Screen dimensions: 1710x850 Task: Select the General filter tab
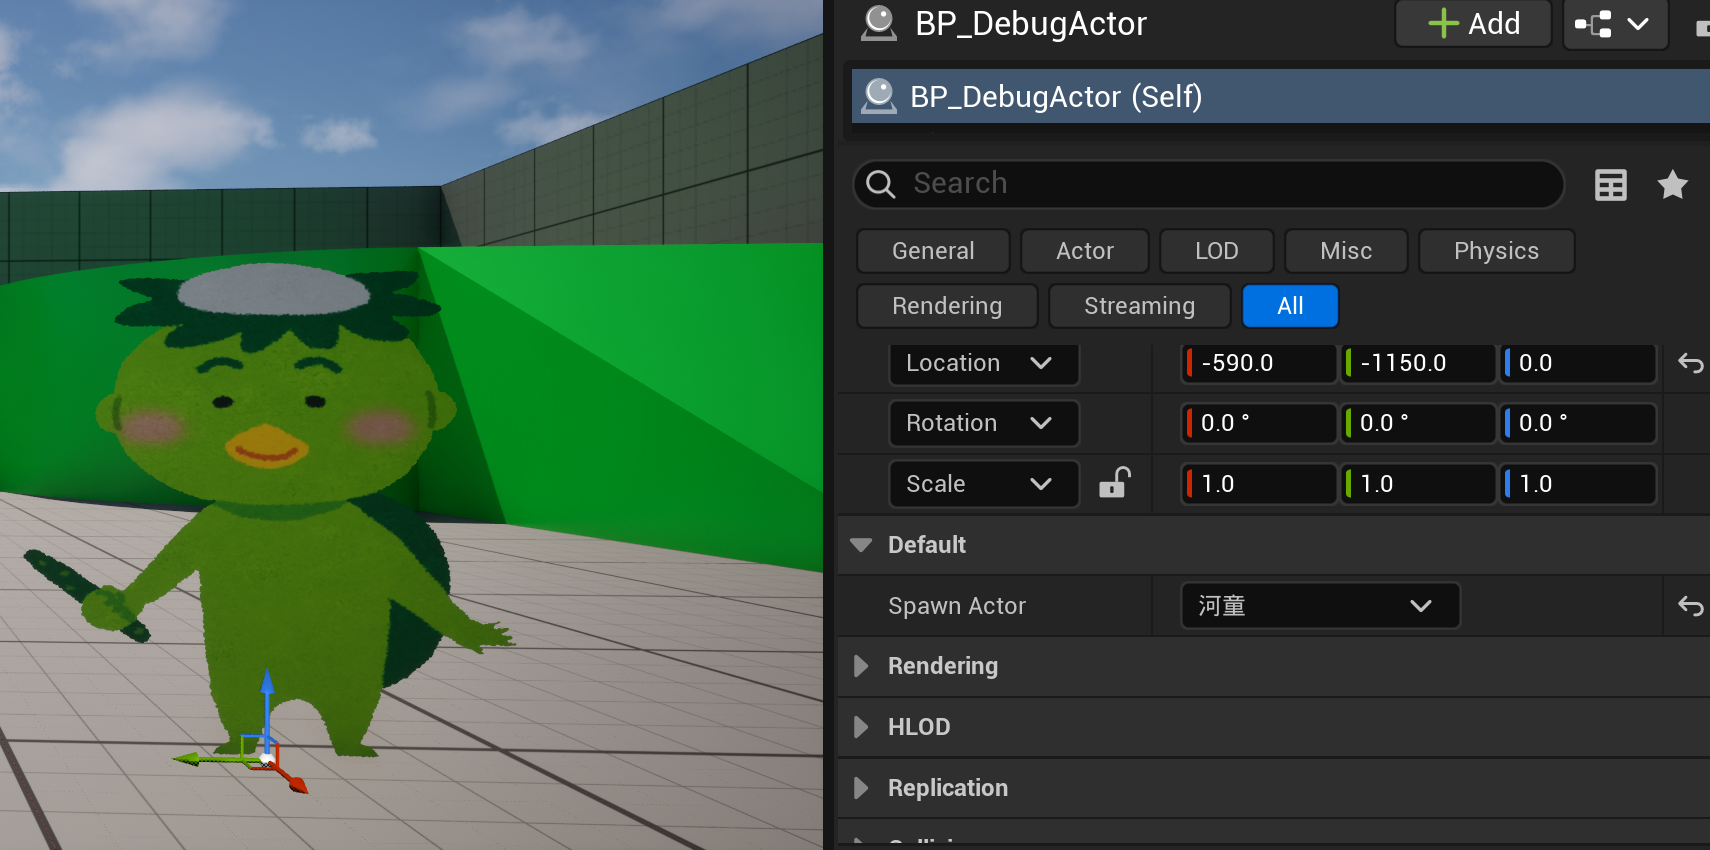tap(933, 251)
